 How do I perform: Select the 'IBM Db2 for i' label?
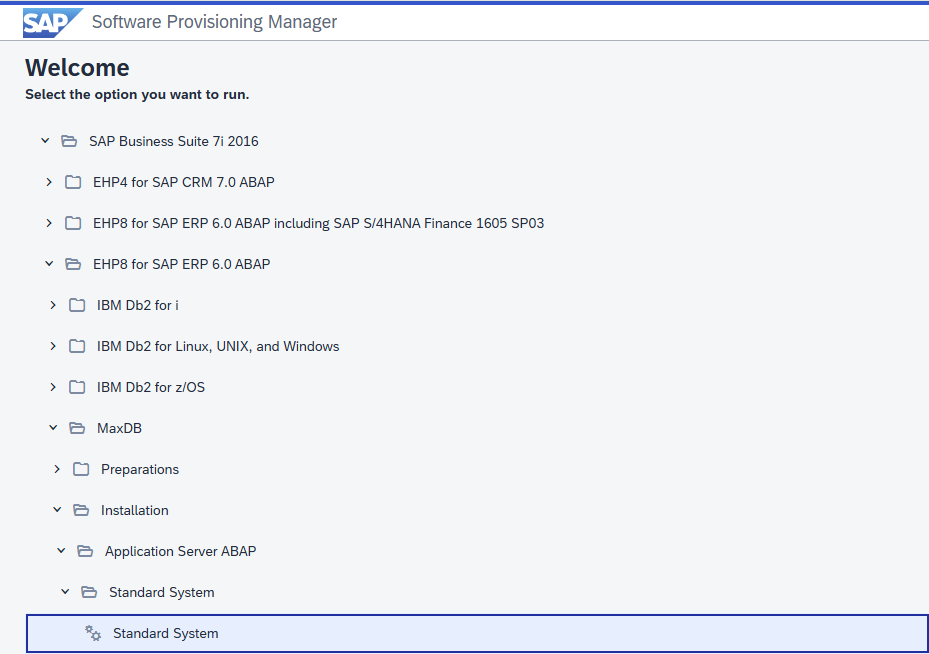(137, 305)
